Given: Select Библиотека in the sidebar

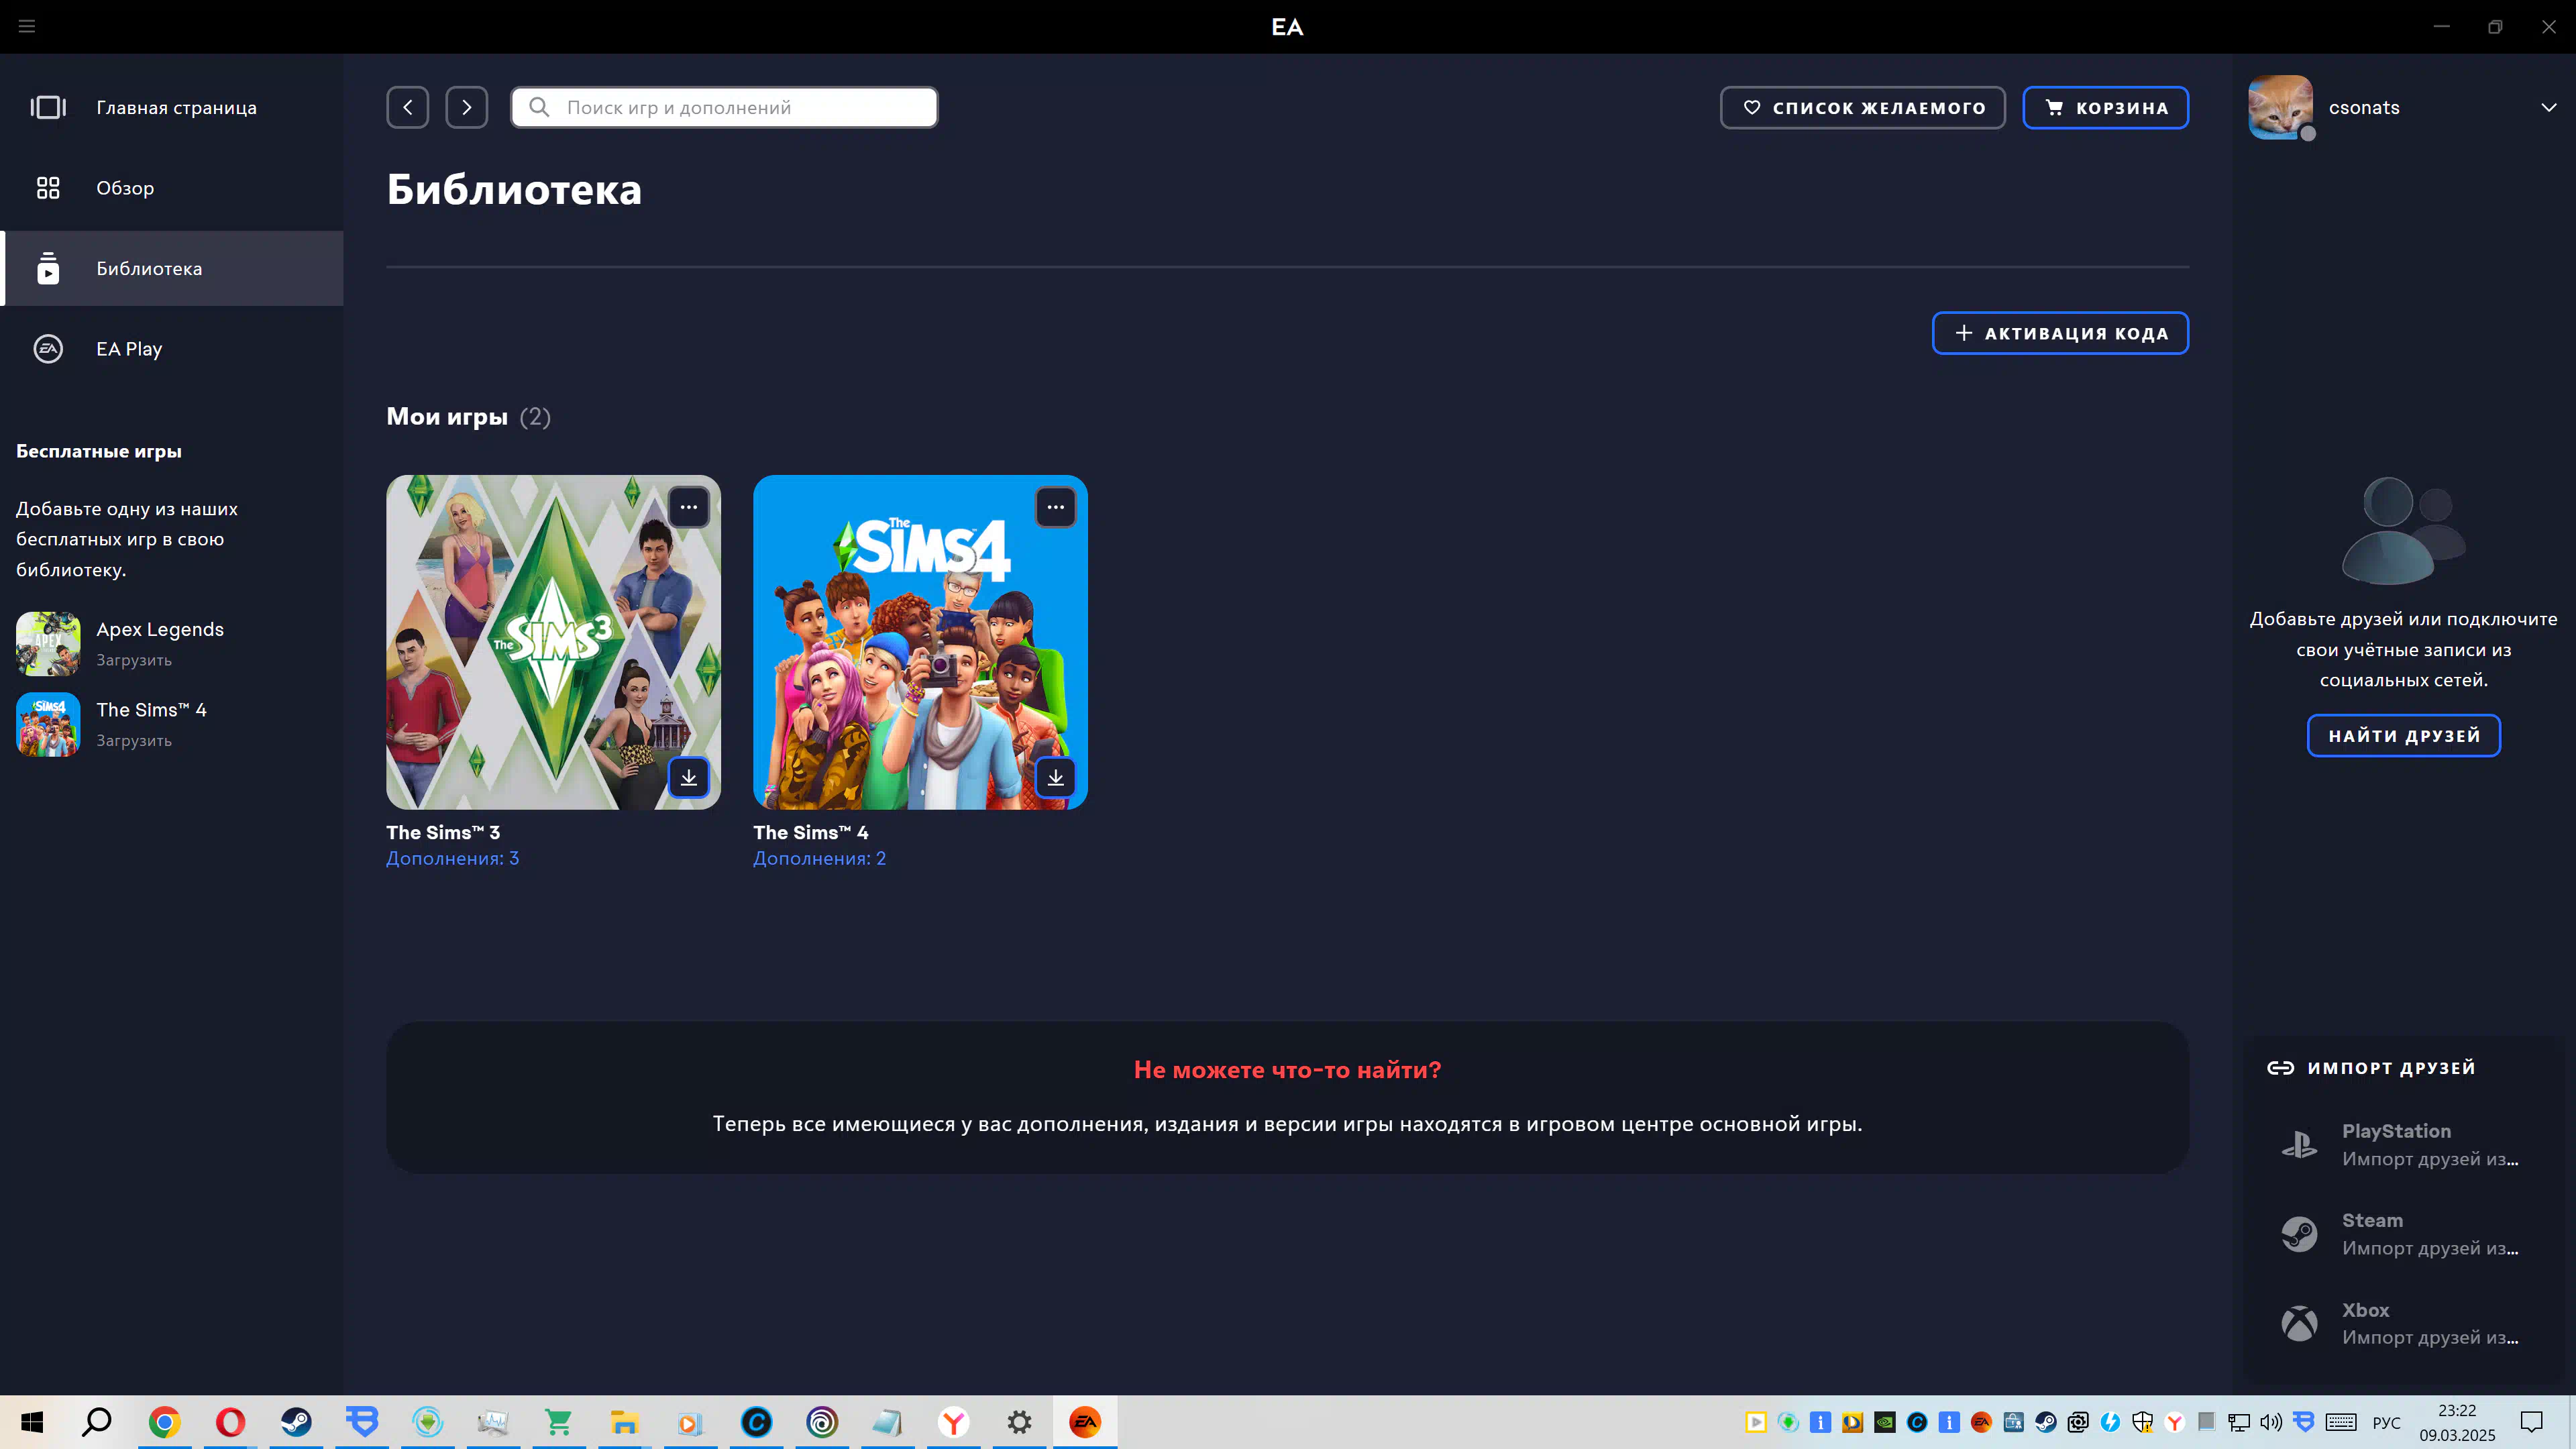Looking at the screenshot, I should pyautogui.click(x=172, y=268).
